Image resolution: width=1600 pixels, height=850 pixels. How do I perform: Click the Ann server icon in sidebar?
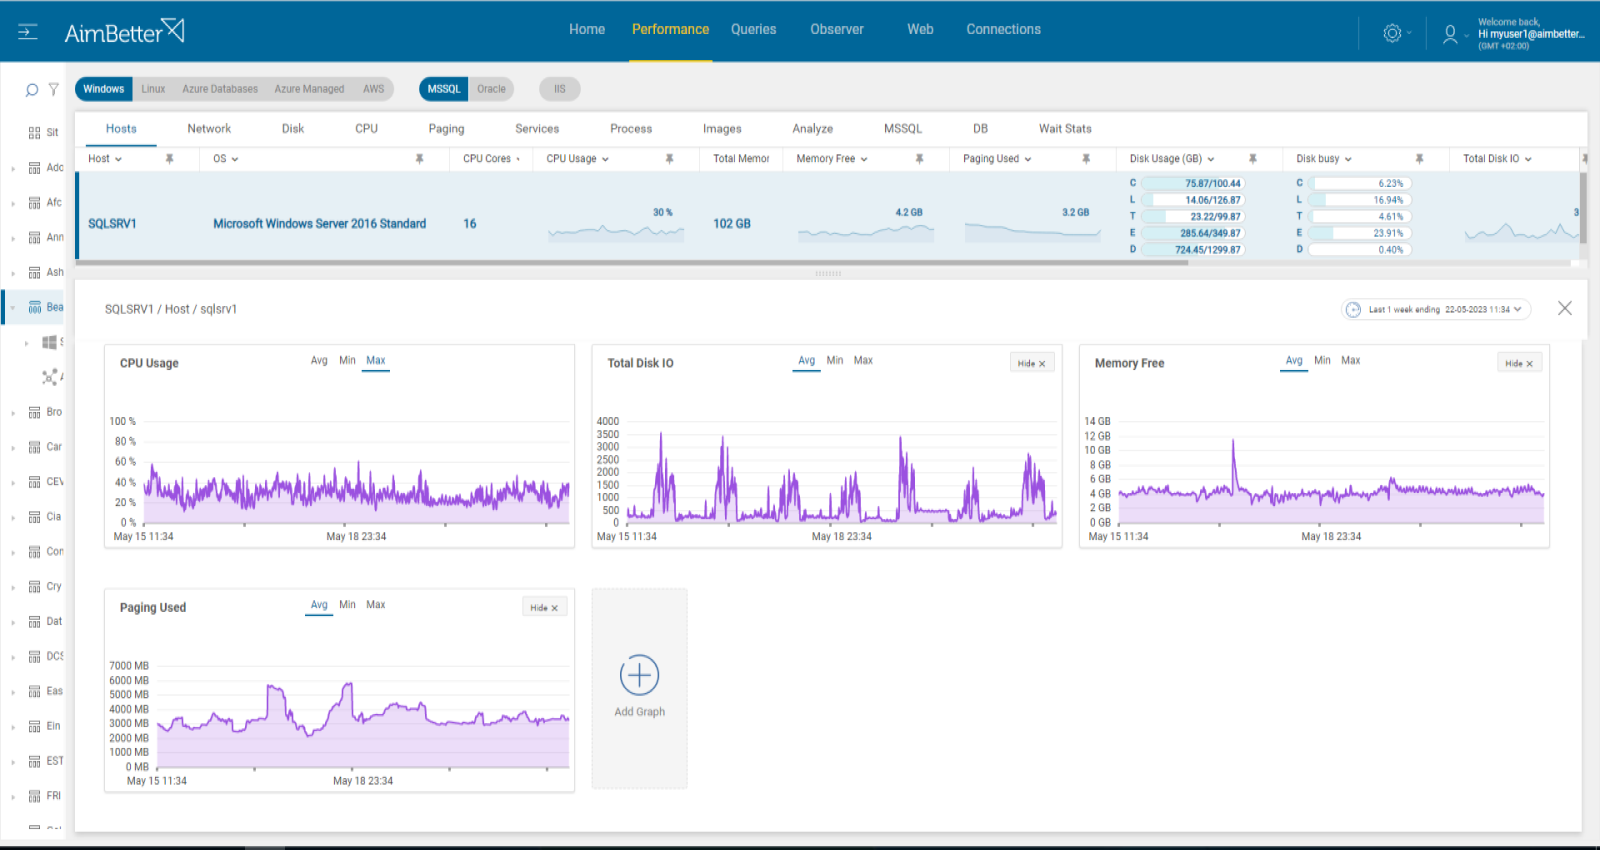pyautogui.click(x=35, y=238)
